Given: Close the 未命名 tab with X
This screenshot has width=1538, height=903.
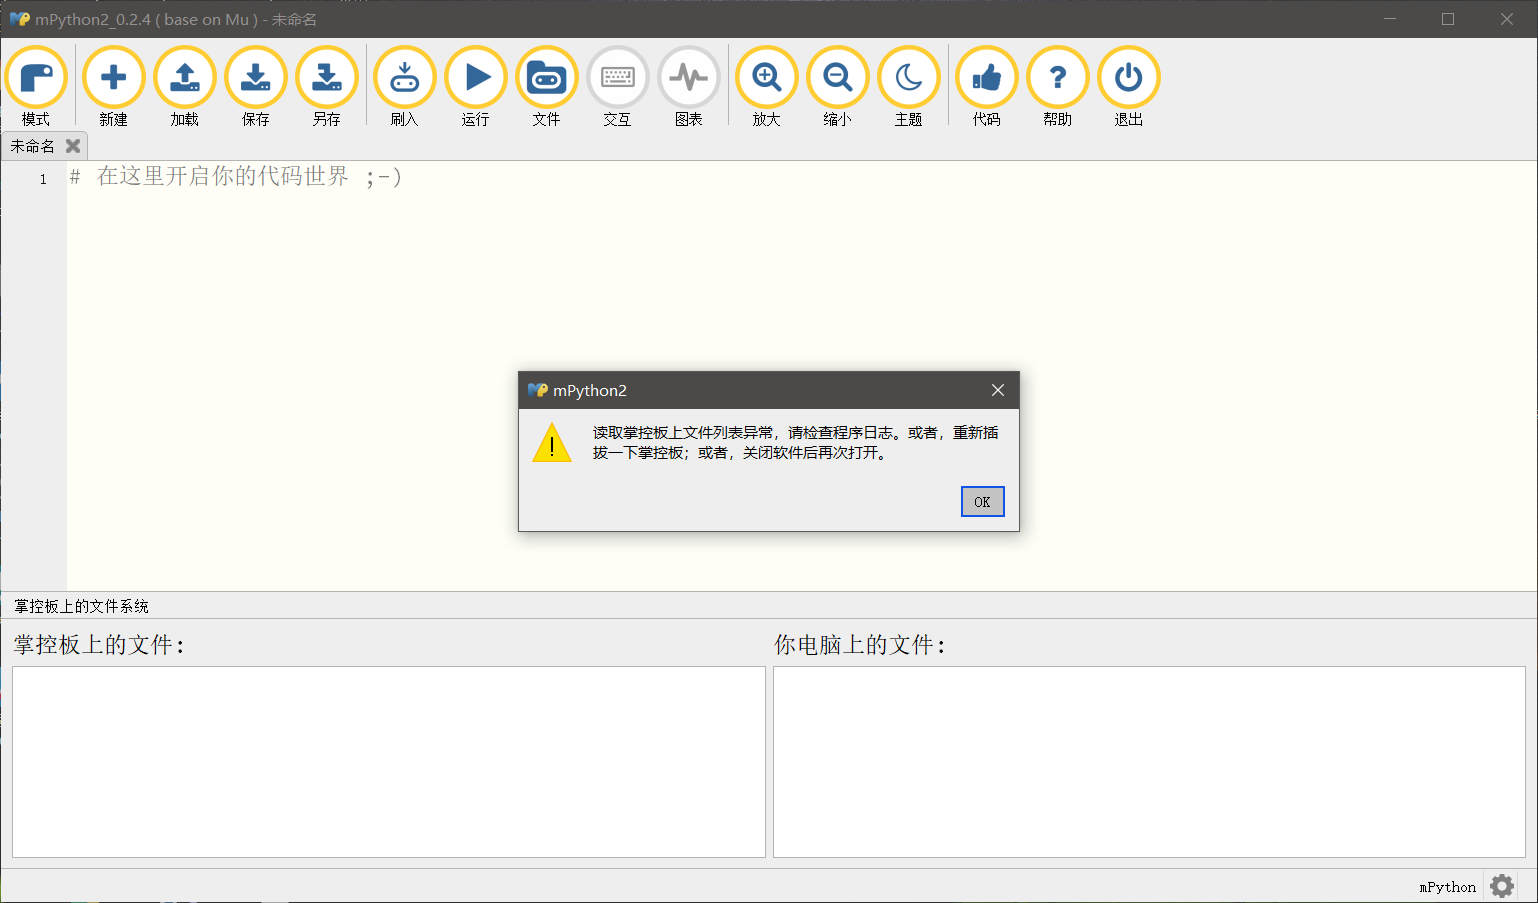Looking at the screenshot, I should tap(73, 146).
